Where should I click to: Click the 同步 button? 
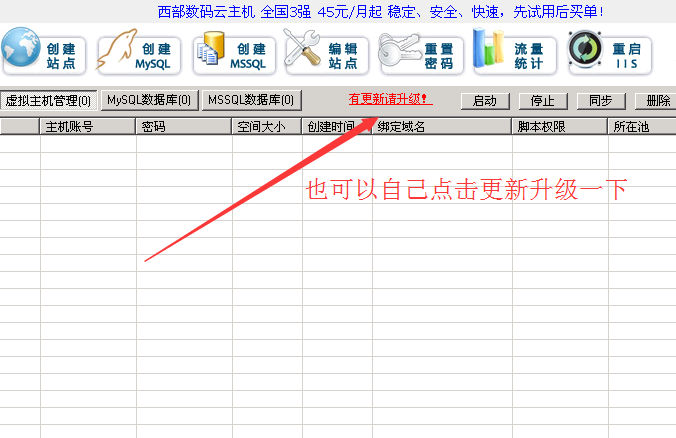601,101
